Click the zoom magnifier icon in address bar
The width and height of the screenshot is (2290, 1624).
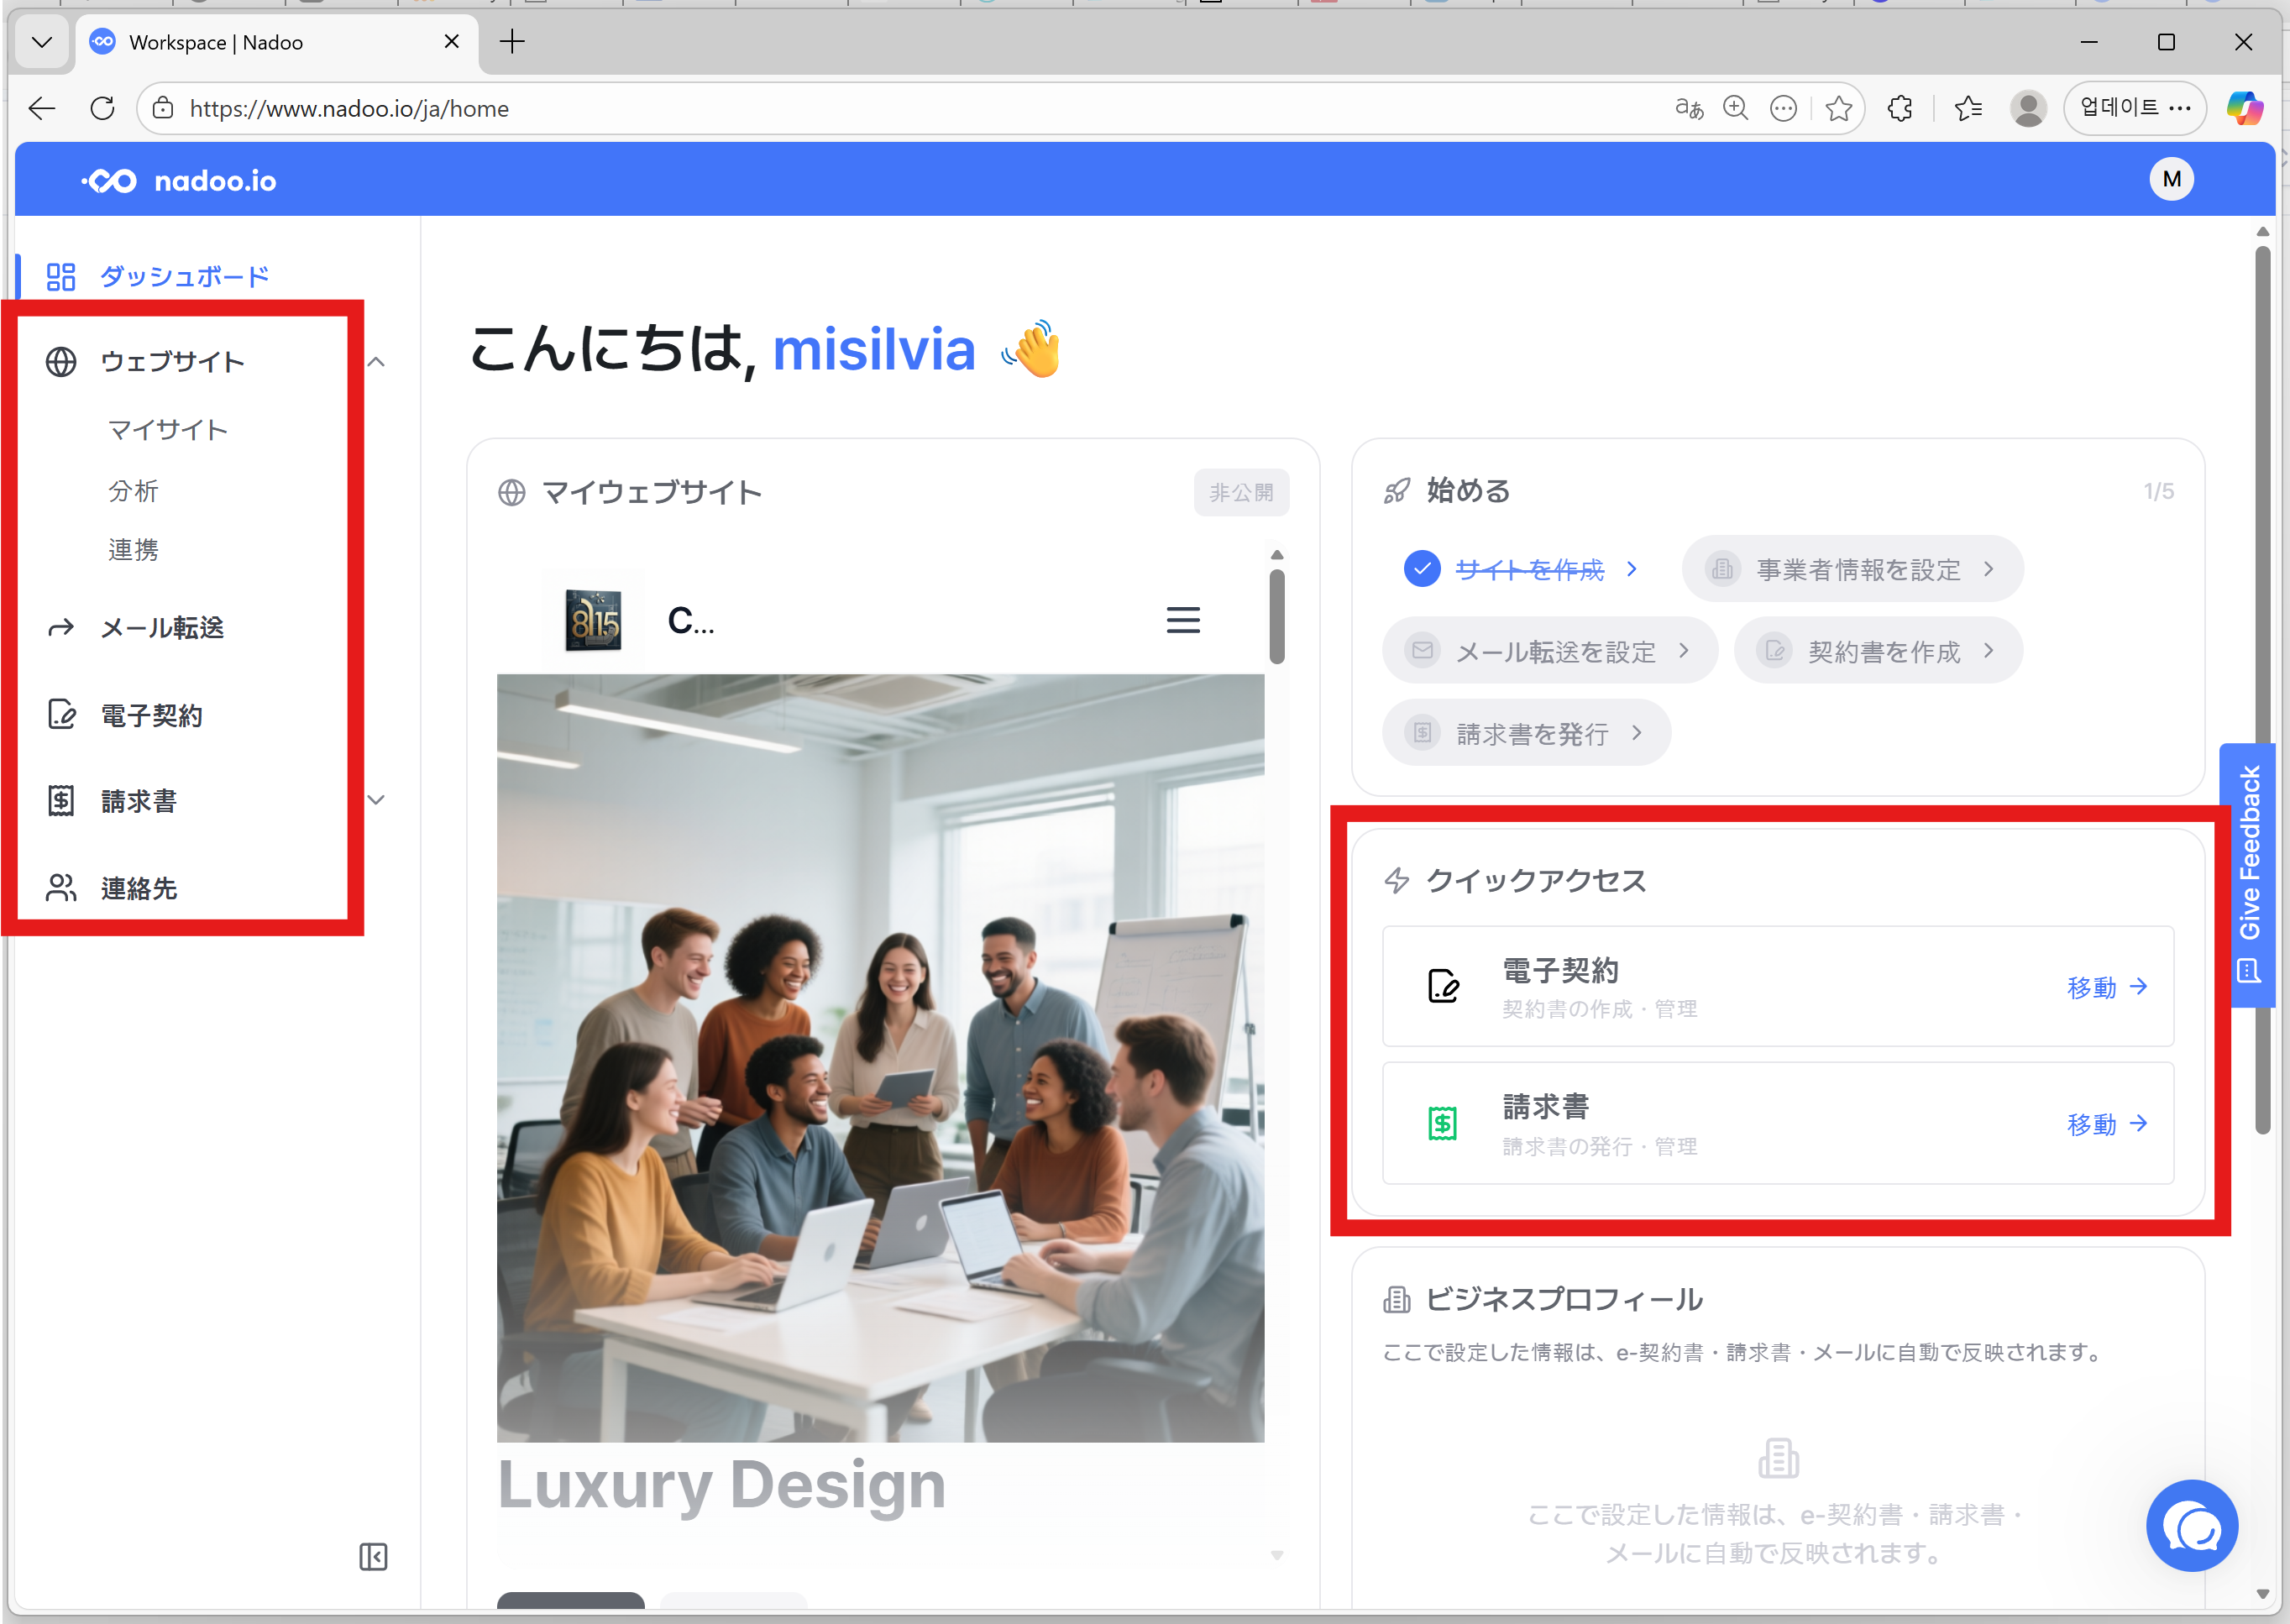point(1736,108)
